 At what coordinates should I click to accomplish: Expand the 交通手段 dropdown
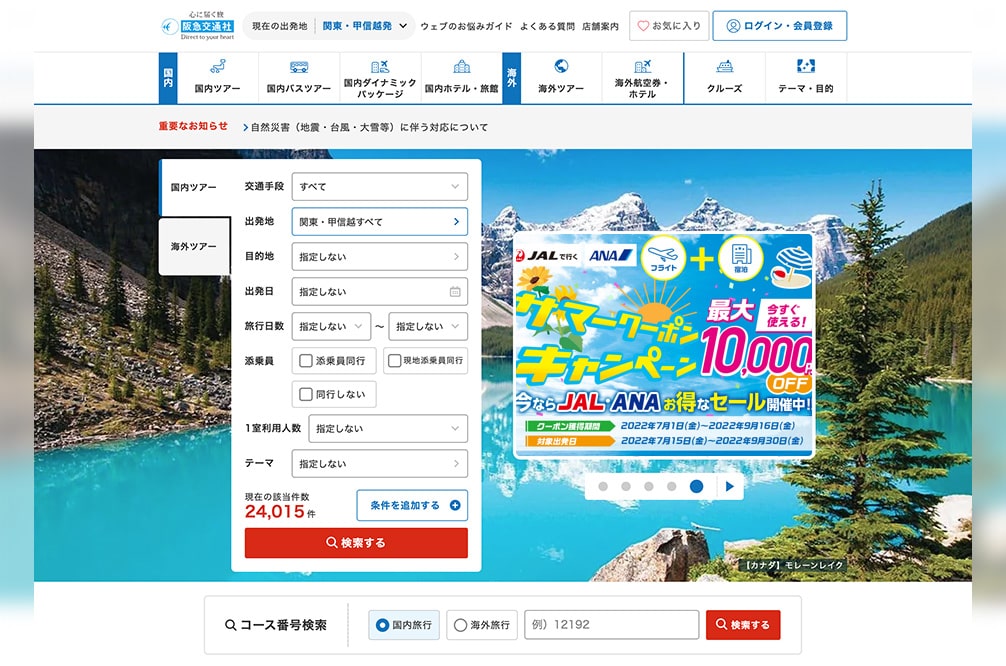pos(379,187)
